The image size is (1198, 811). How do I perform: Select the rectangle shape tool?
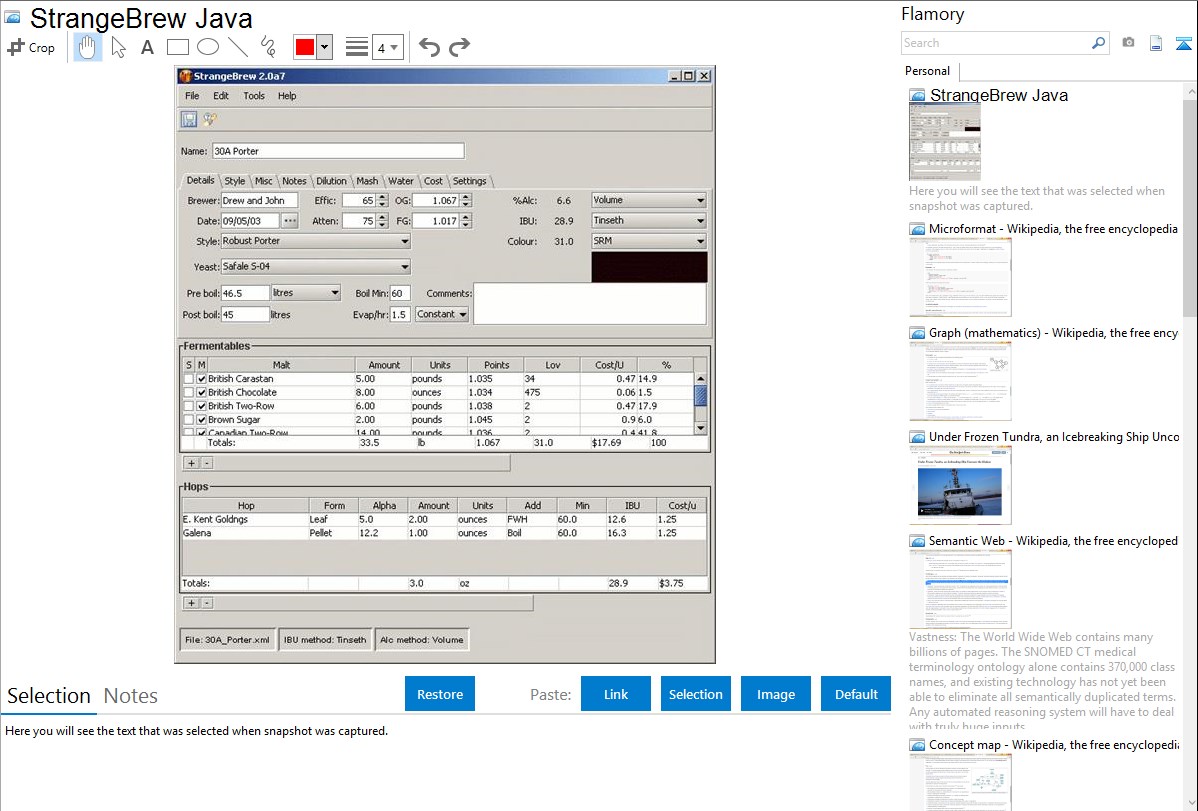click(177, 47)
